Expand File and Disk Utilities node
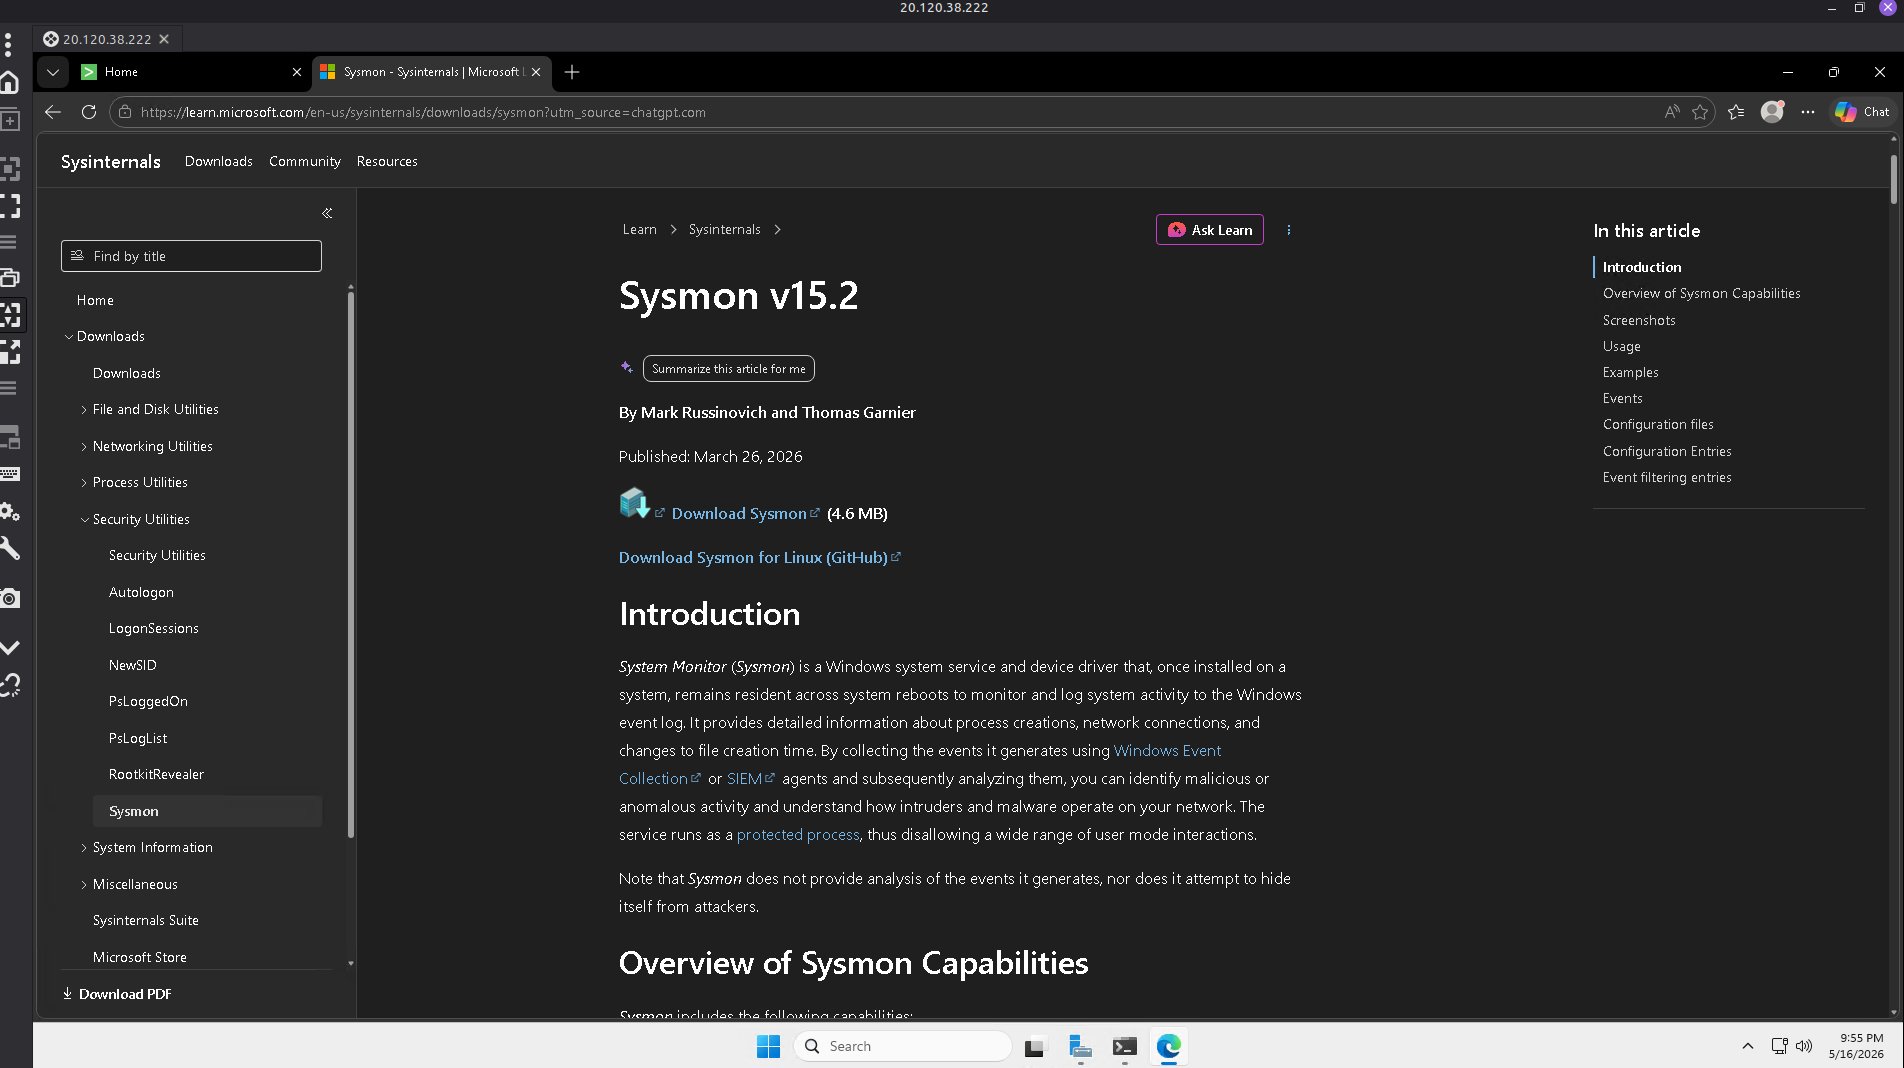Viewport: 1904px width, 1068px height. (x=84, y=410)
